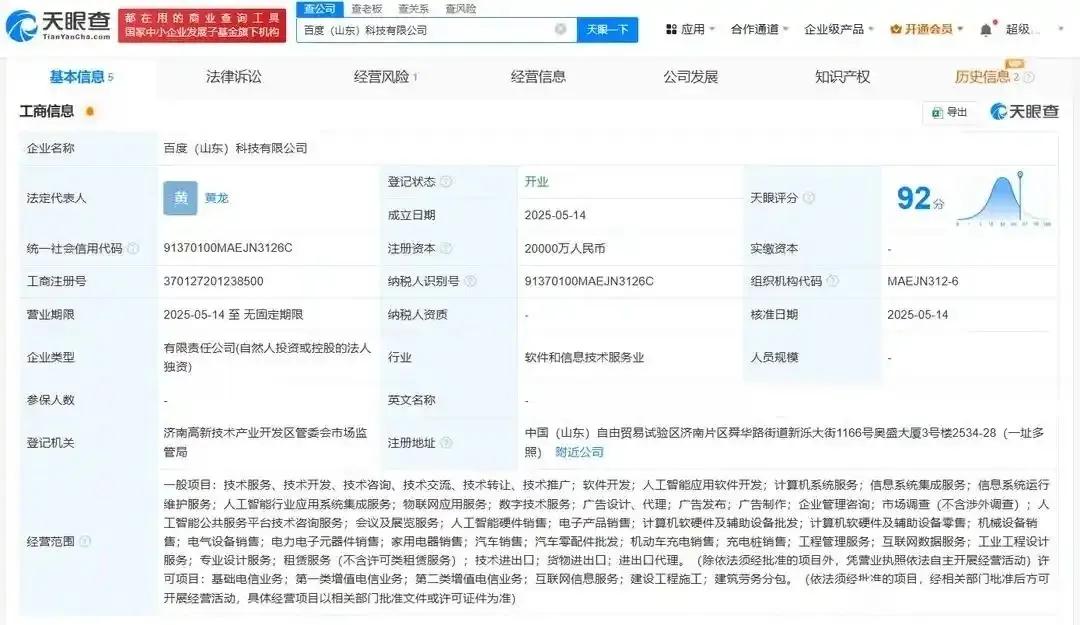Click the red 商业查询工具 banner
Viewport: 1080px width, 625px height.
tap(202, 25)
